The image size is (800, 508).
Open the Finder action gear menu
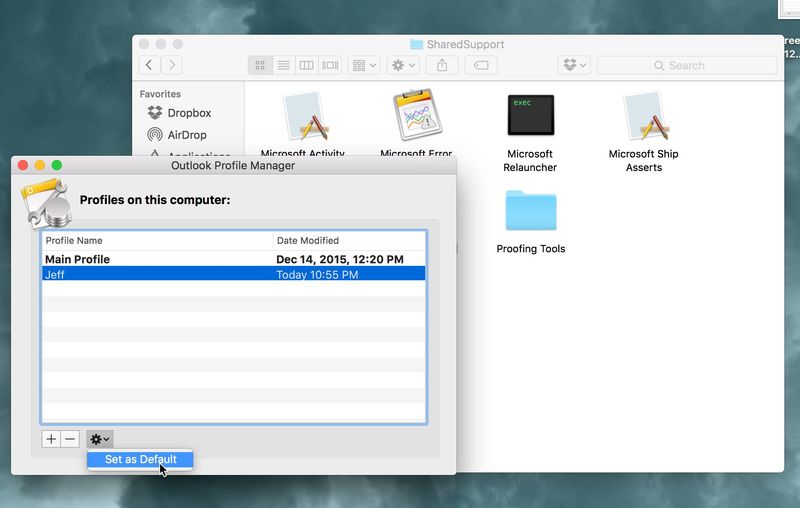point(403,65)
